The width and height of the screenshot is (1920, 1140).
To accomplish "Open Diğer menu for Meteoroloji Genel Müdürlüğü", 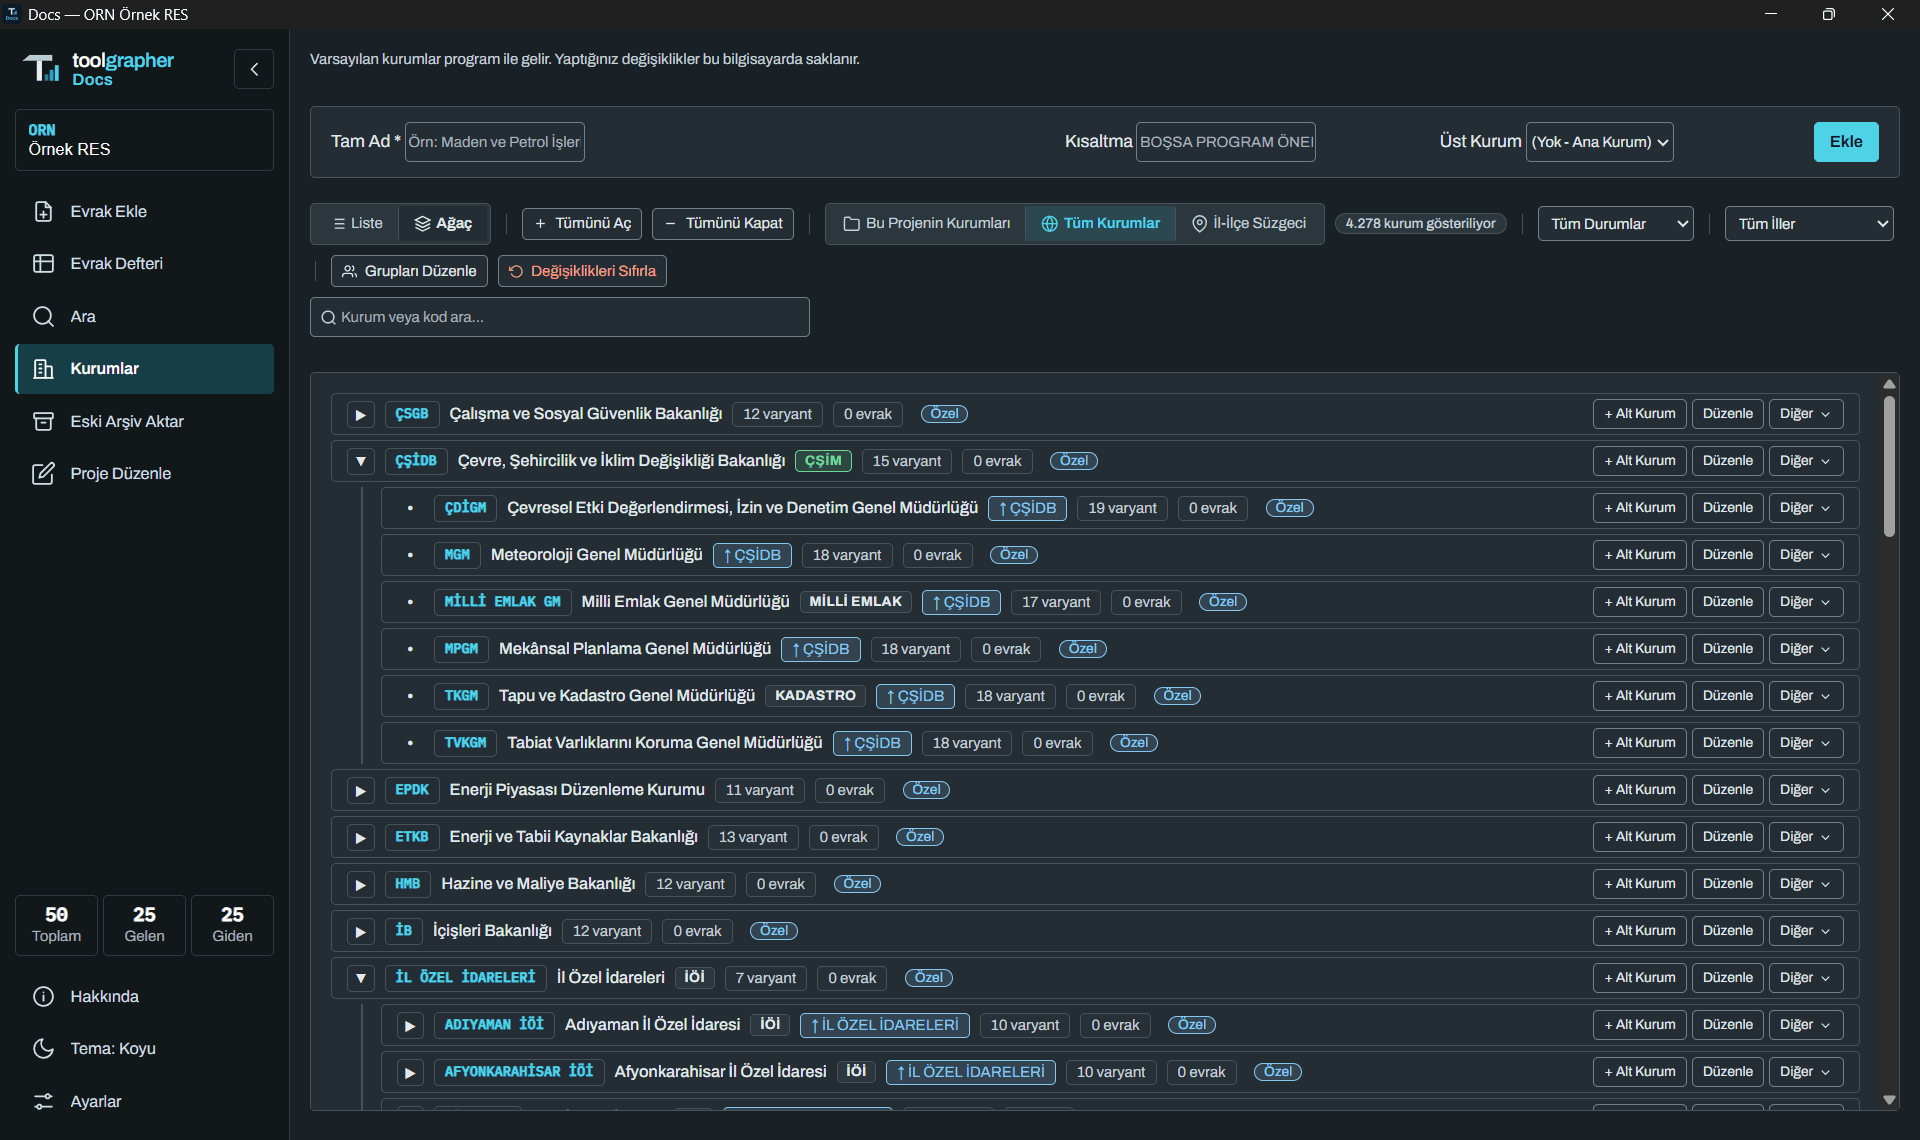I will pos(1805,555).
